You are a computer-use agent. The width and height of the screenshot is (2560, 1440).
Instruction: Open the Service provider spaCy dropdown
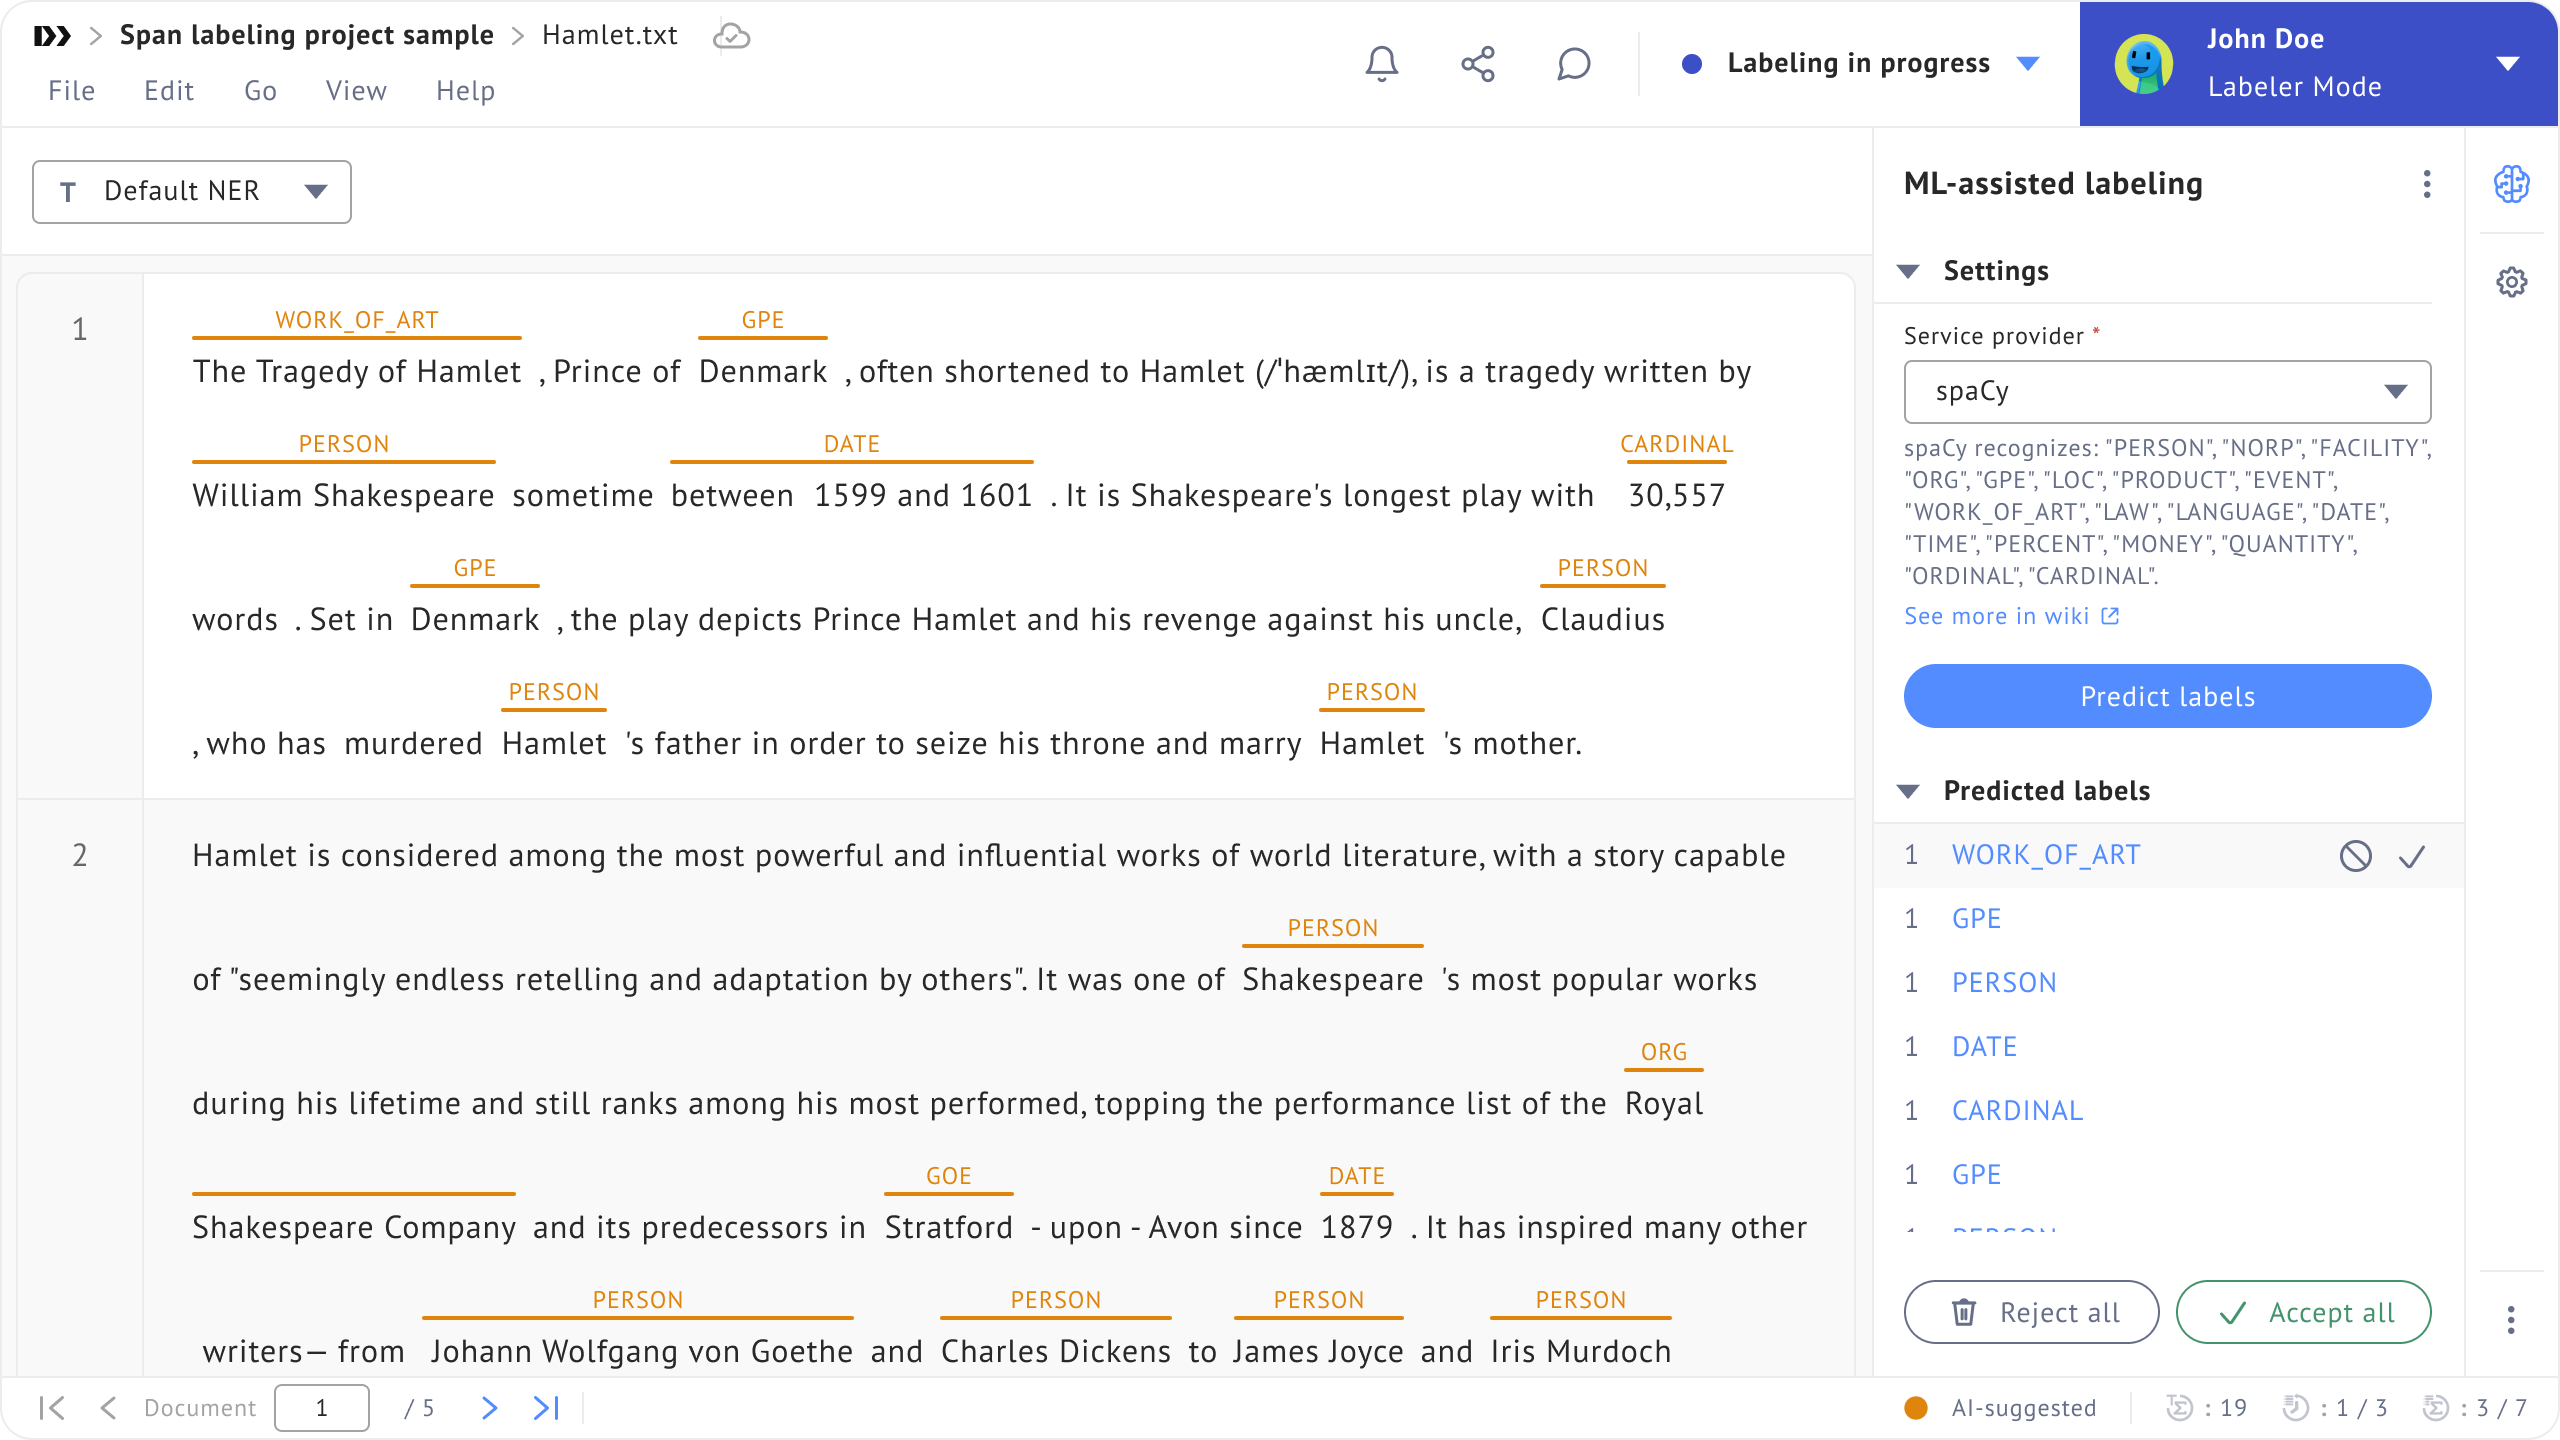pyautogui.click(x=2167, y=392)
